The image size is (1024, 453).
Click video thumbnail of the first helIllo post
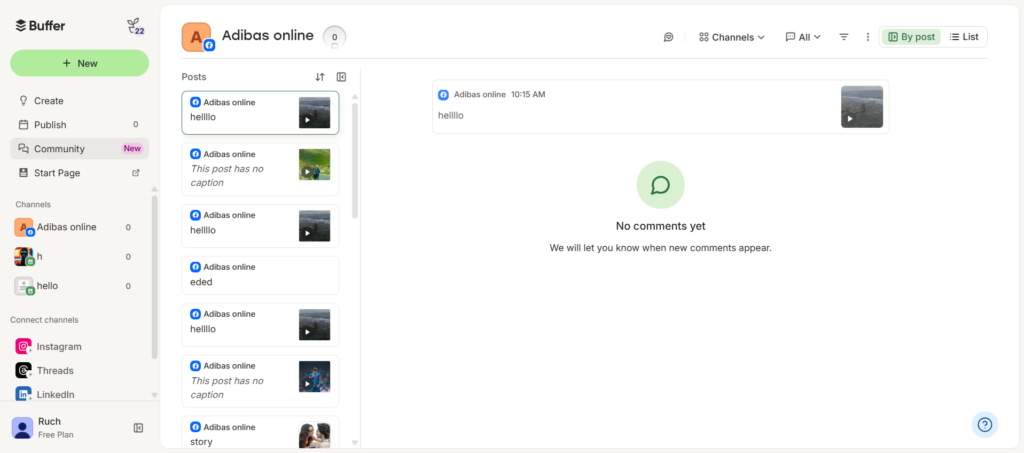[x=314, y=113]
